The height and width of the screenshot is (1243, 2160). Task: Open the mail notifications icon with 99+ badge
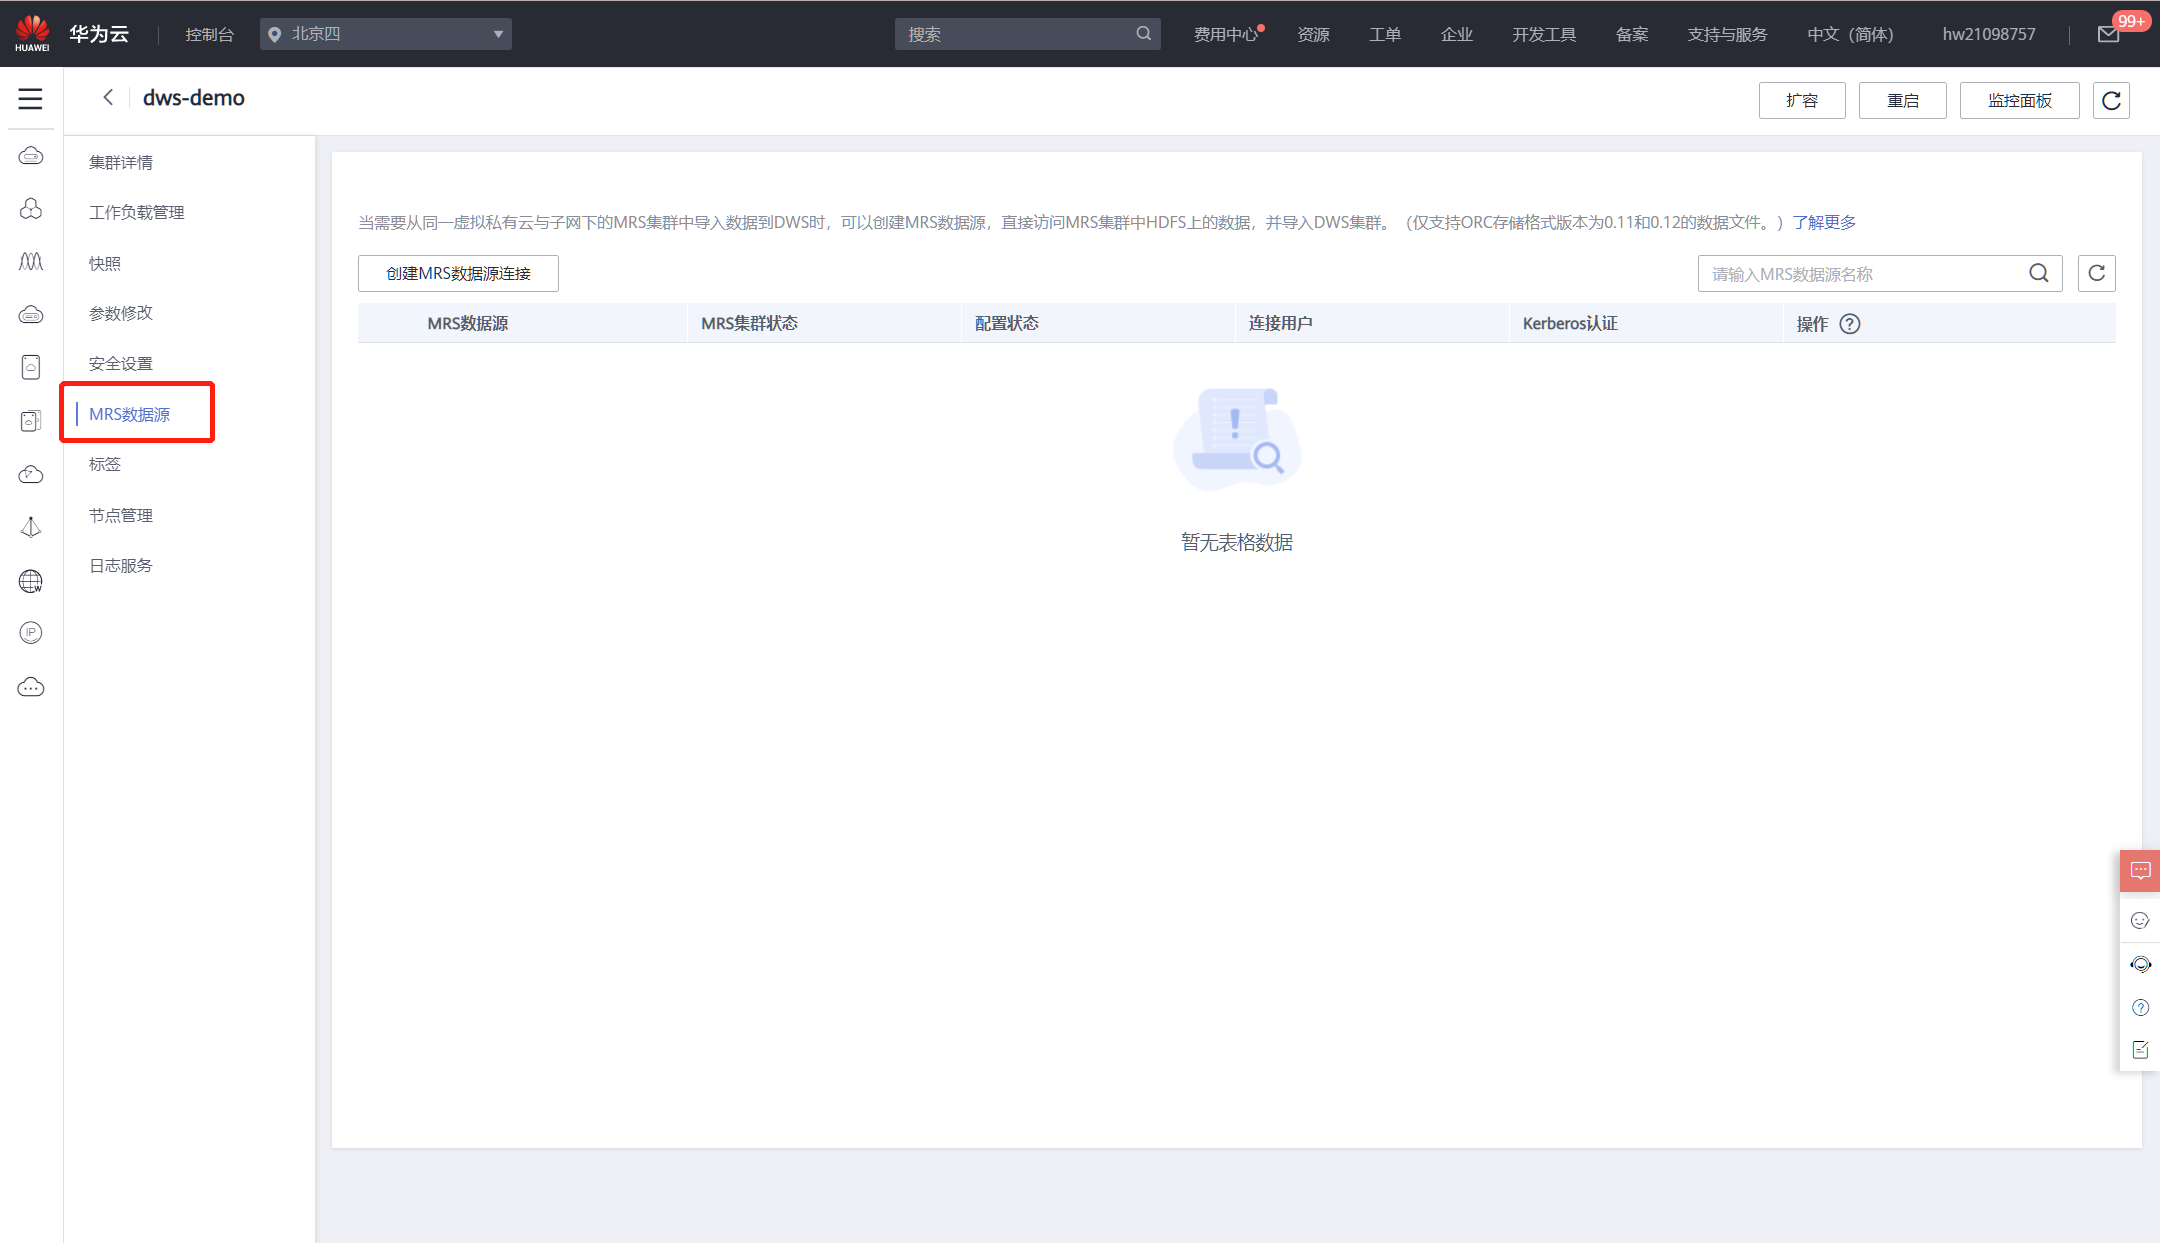[2107, 34]
